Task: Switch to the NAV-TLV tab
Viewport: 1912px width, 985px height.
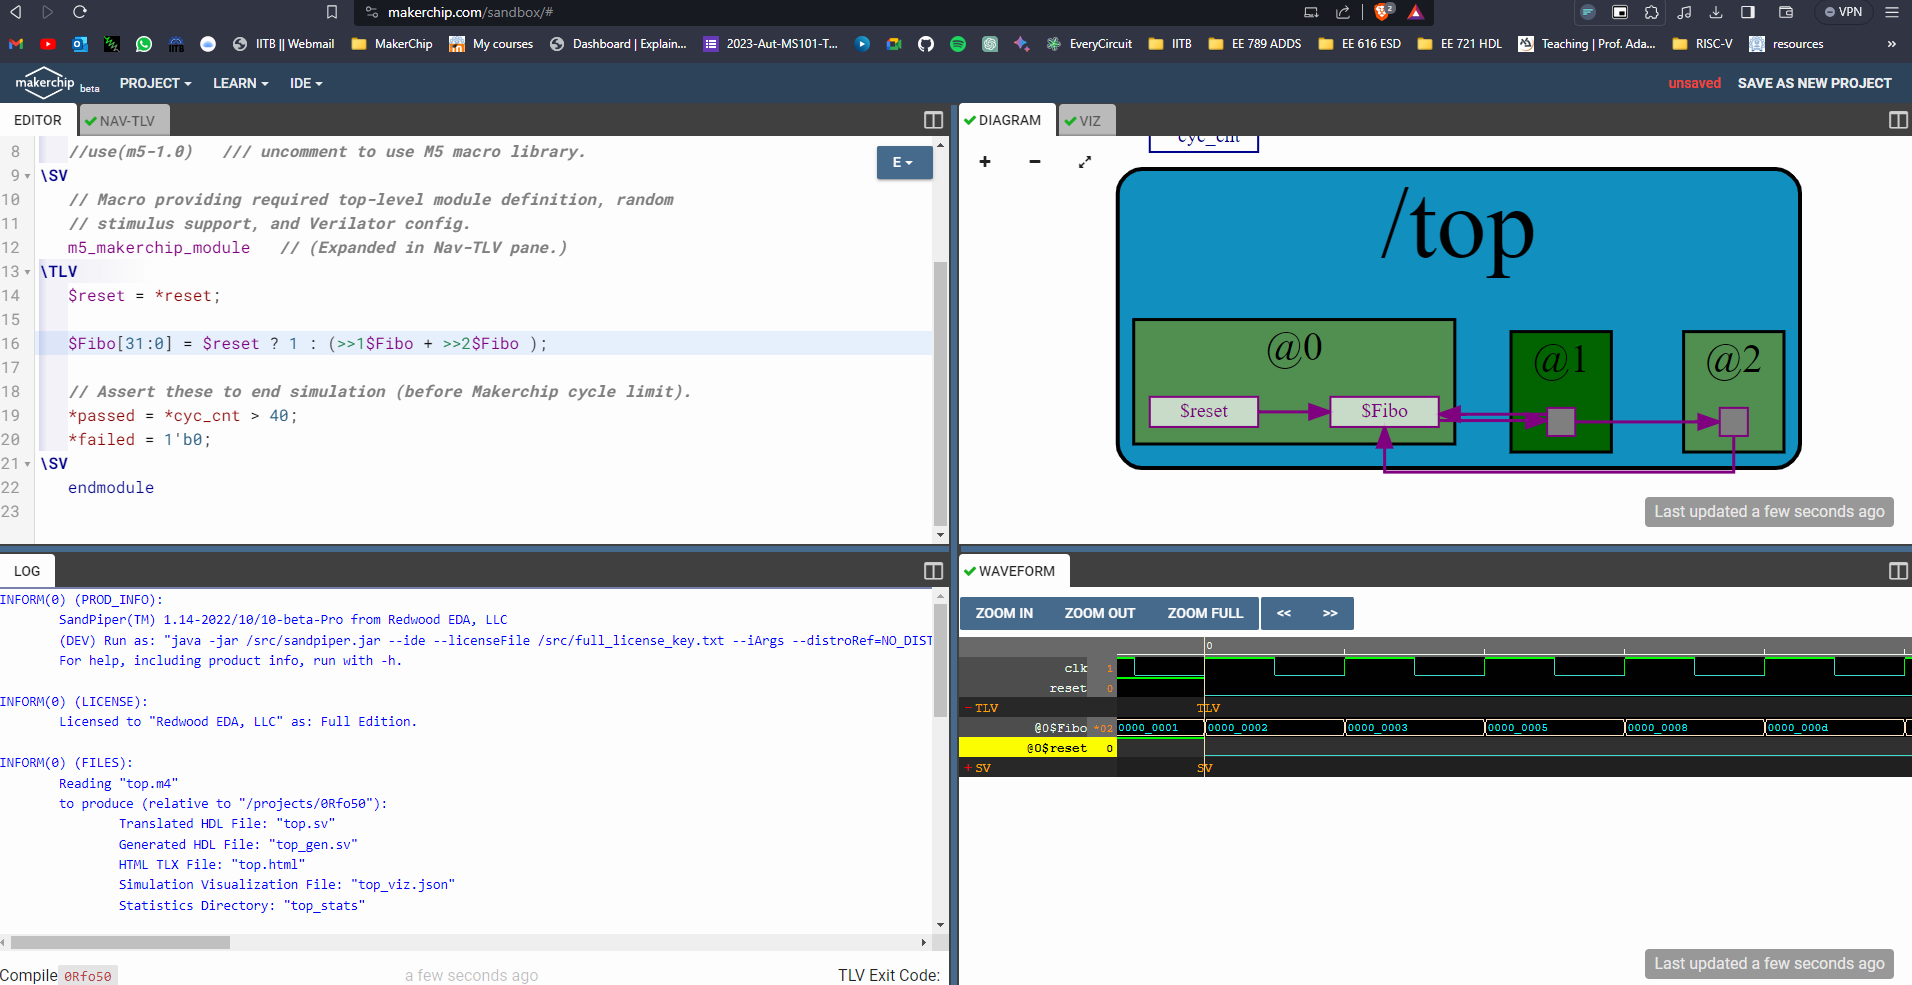Action: [124, 121]
